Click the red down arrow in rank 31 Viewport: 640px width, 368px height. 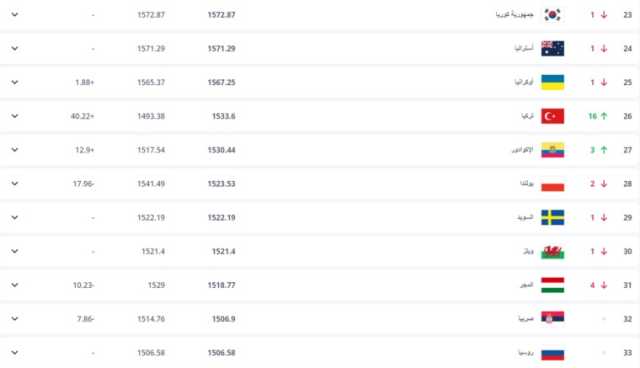pos(604,285)
